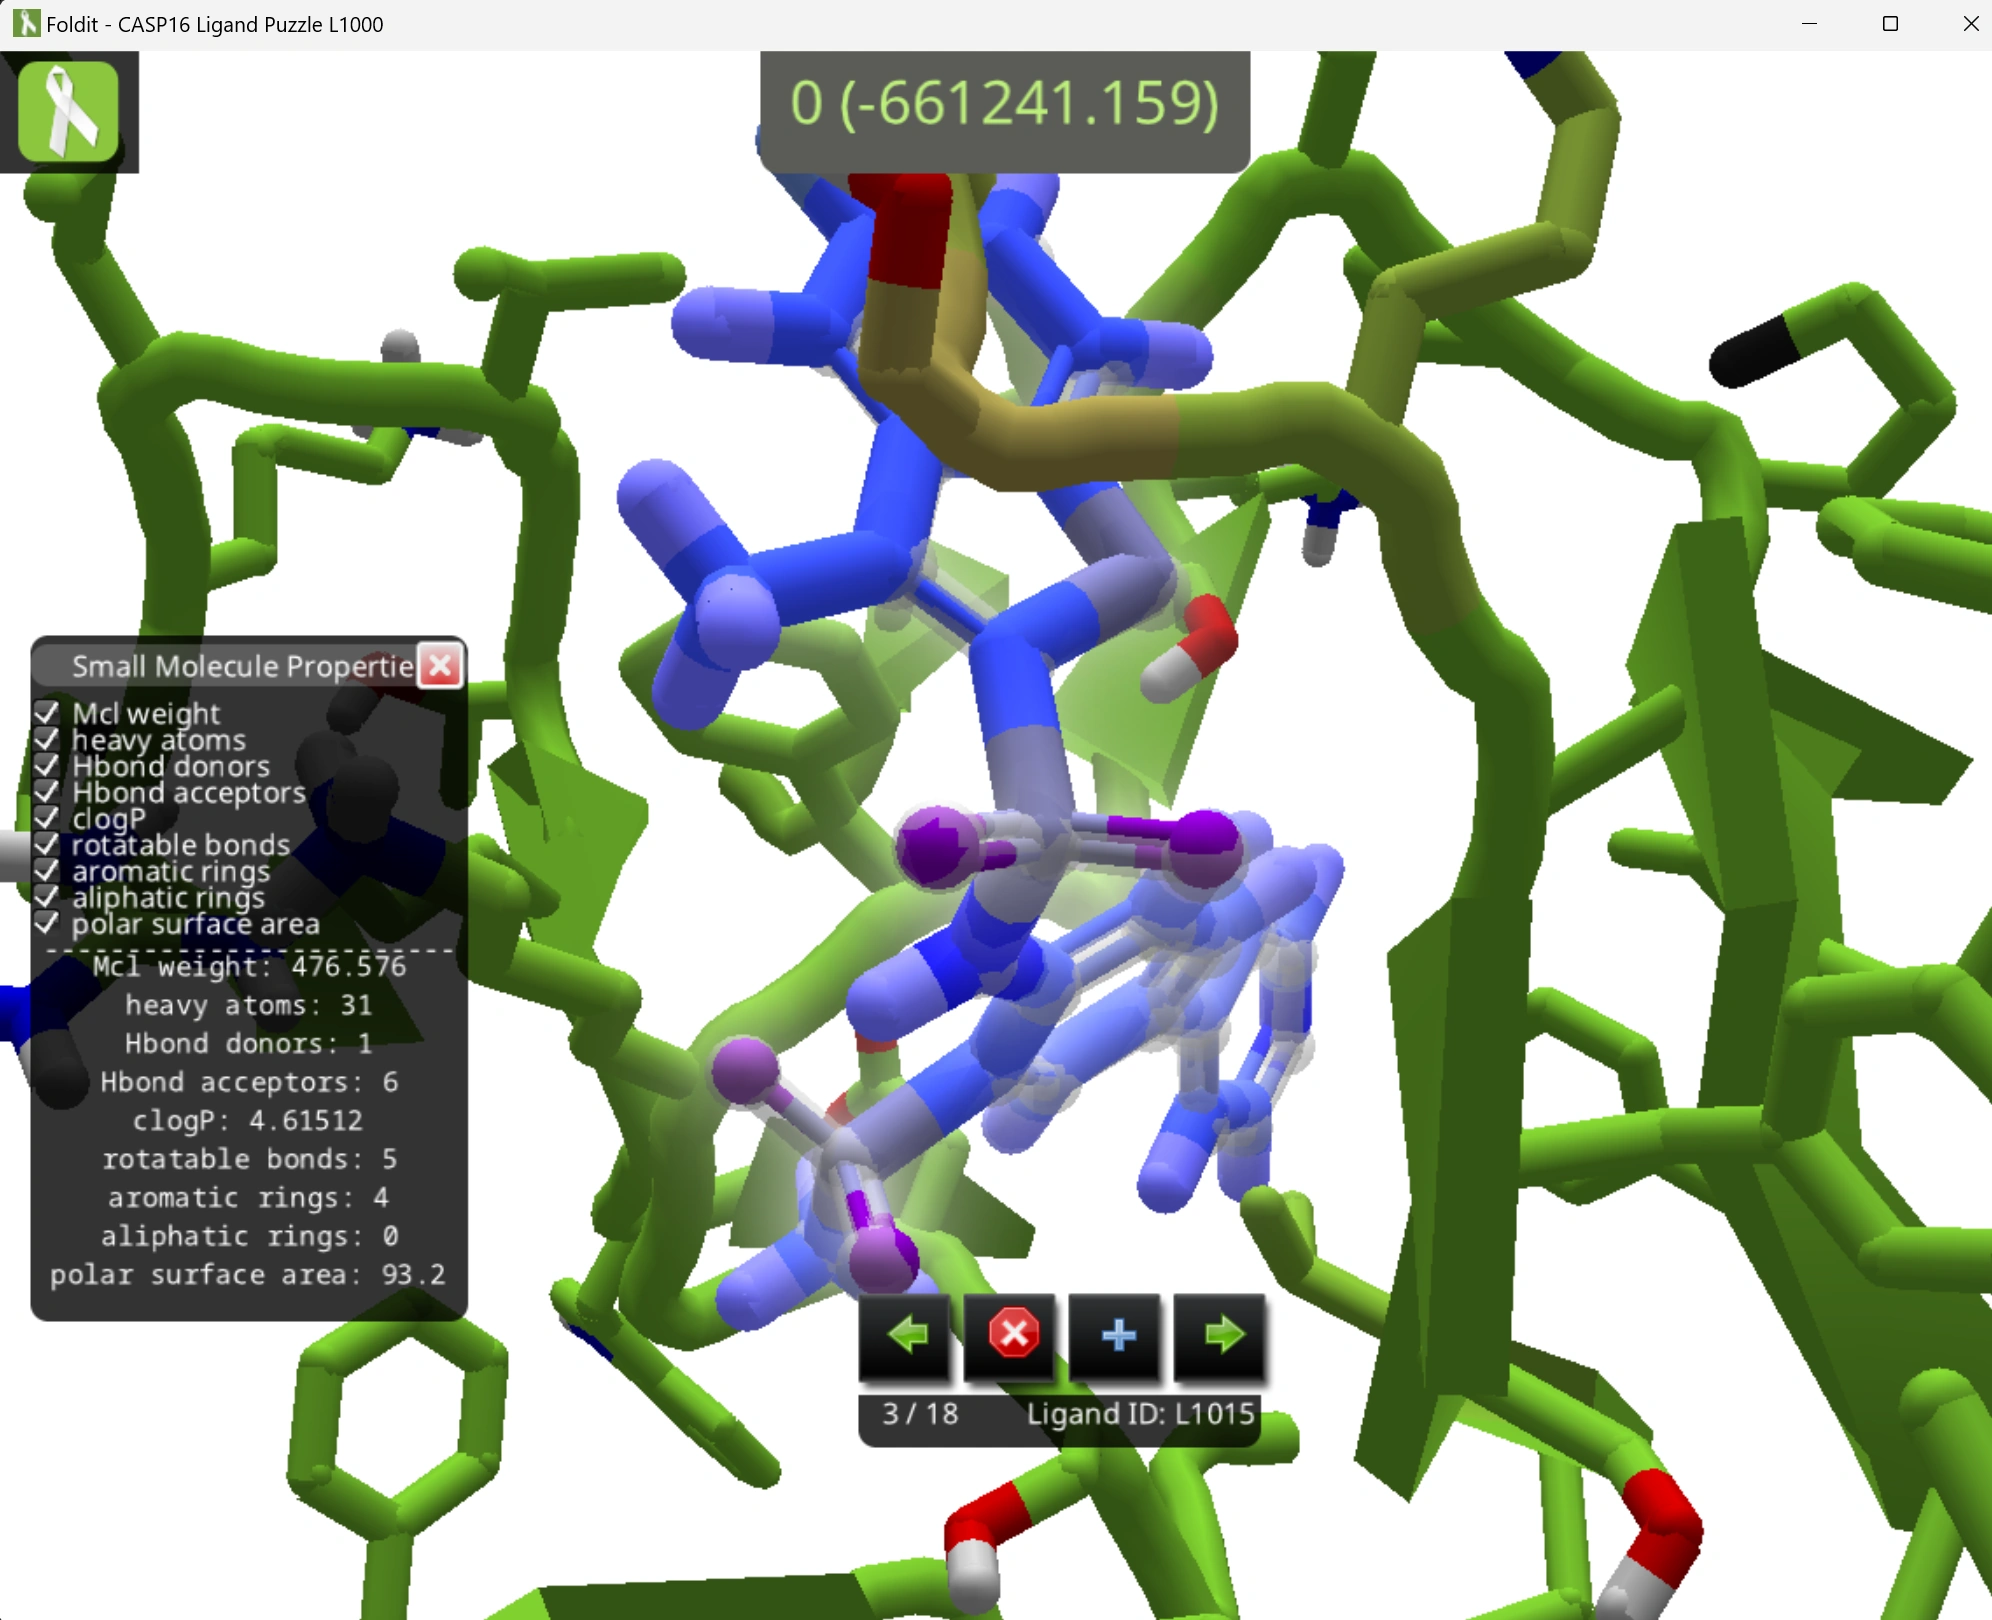Uncheck the clogP property checkbox

point(47,818)
